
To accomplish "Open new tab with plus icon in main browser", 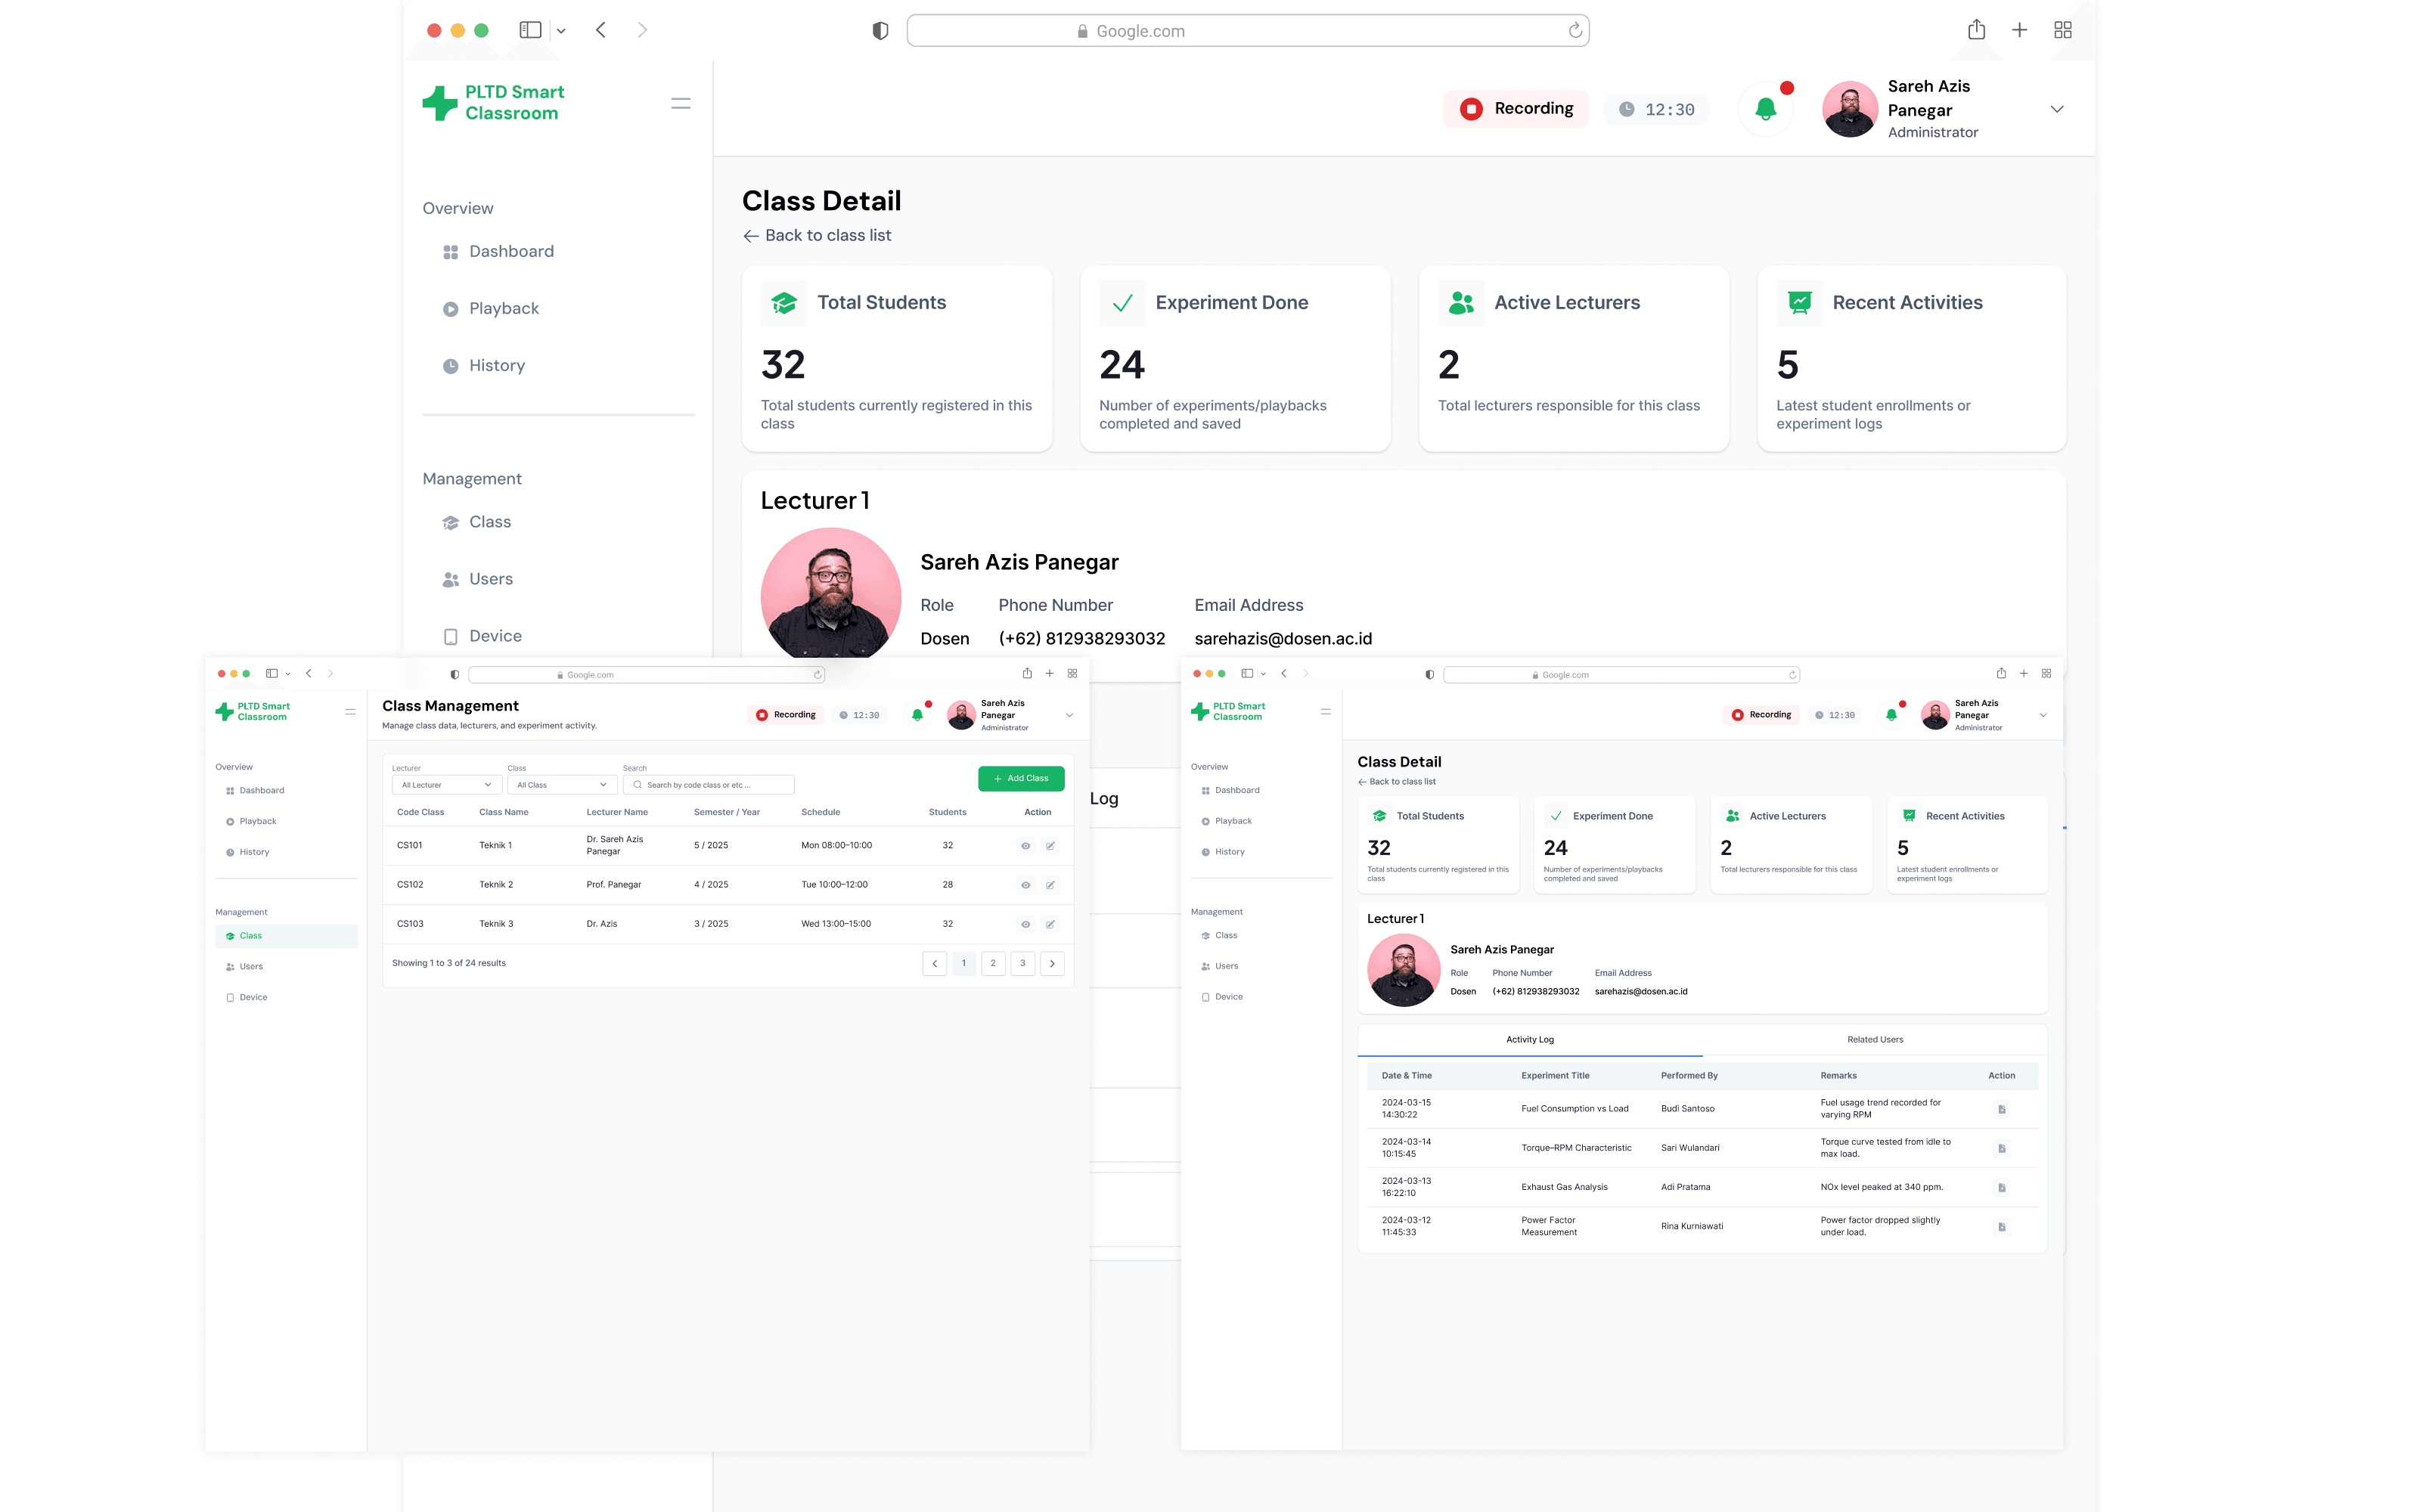I will (2020, 30).
